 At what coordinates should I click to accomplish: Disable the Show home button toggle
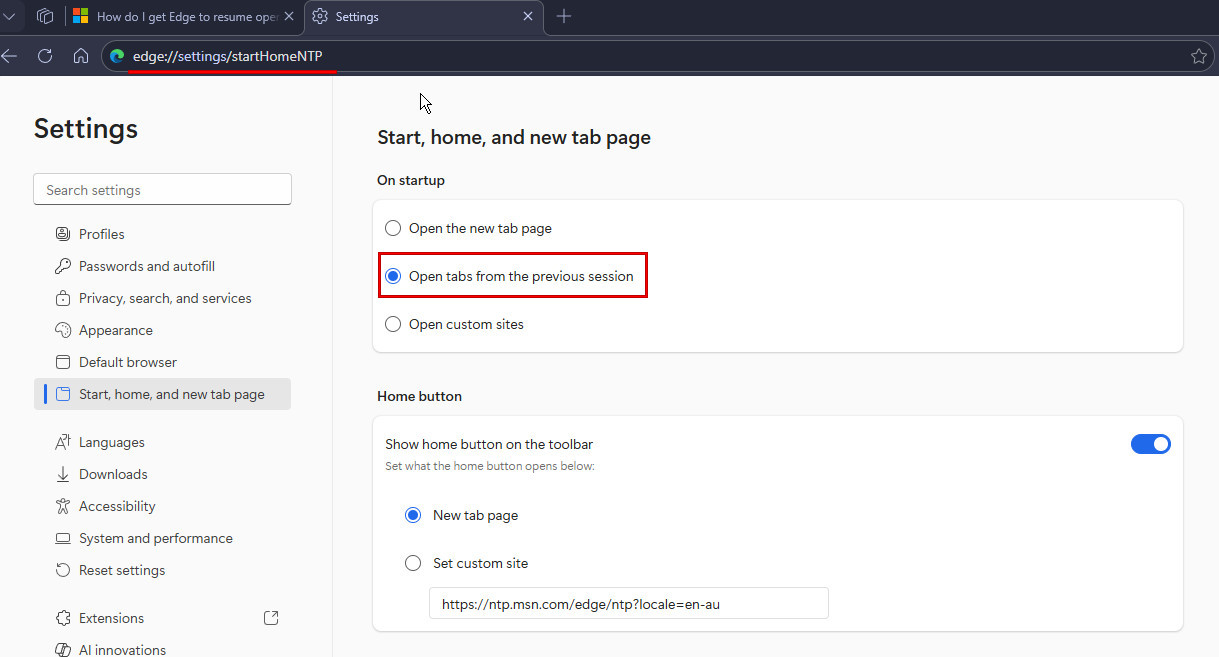click(1151, 443)
